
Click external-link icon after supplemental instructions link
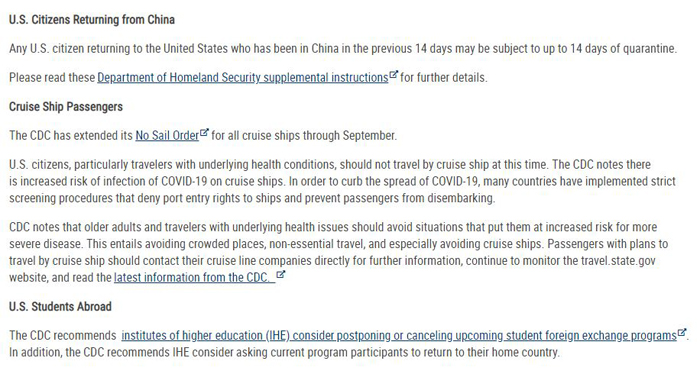pyautogui.click(x=393, y=74)
